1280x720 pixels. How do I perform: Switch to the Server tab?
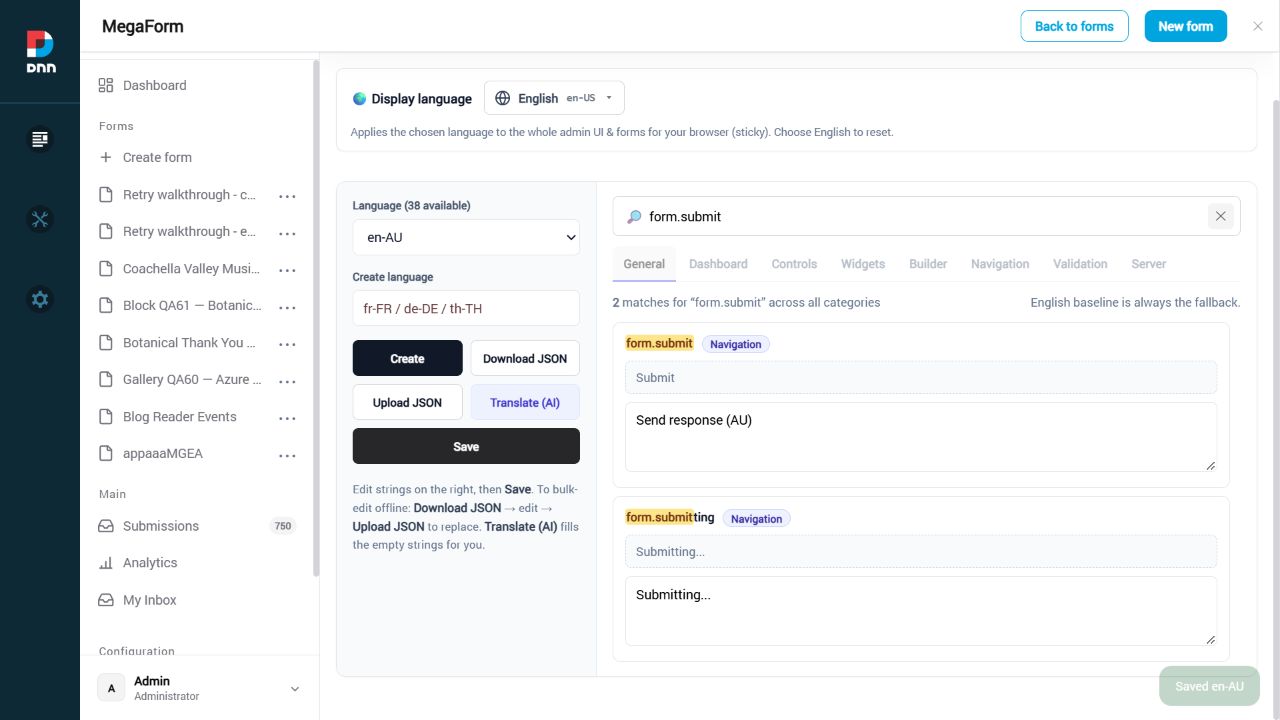click(1149, 264)
